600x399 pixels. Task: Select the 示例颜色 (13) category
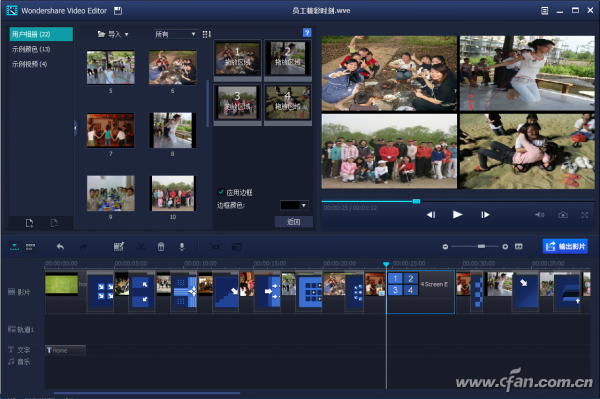(31, 49)
